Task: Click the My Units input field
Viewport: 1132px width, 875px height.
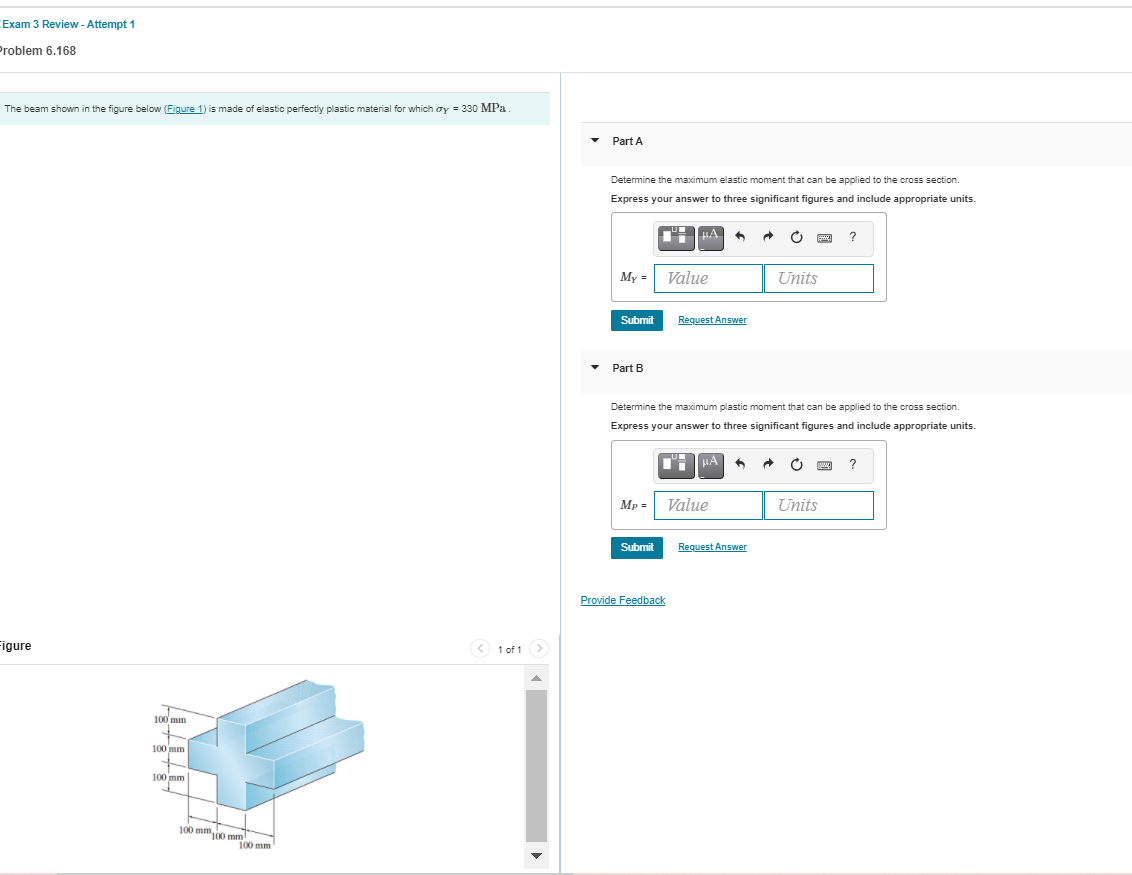Action: click(x=819, y=278)
